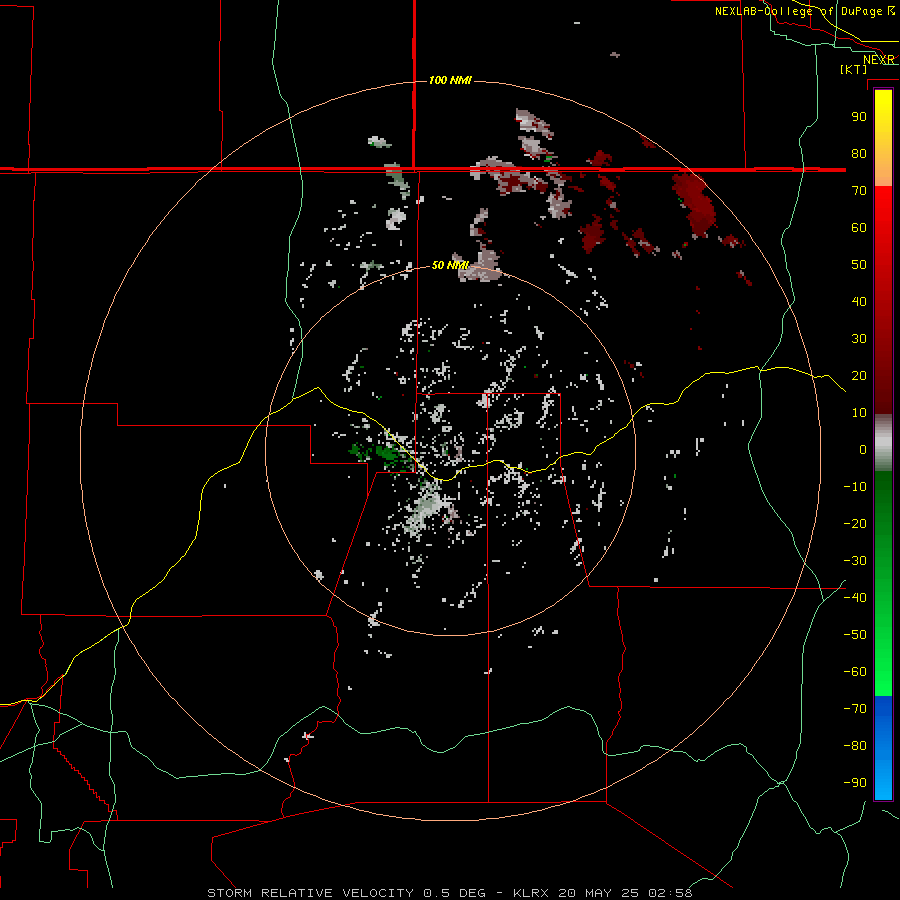
Task: Click the 10 scale label
Action: pos(859,413)
